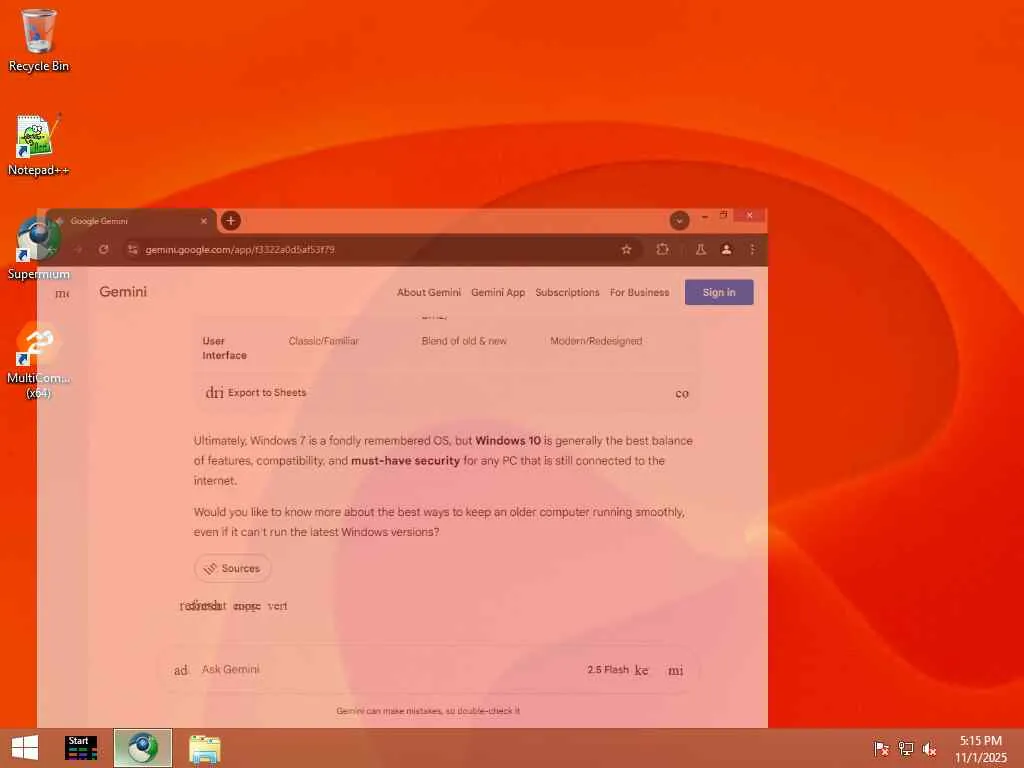Reload the Gemini page
This screenshot has height=768, width=1024.
(103, 249)
